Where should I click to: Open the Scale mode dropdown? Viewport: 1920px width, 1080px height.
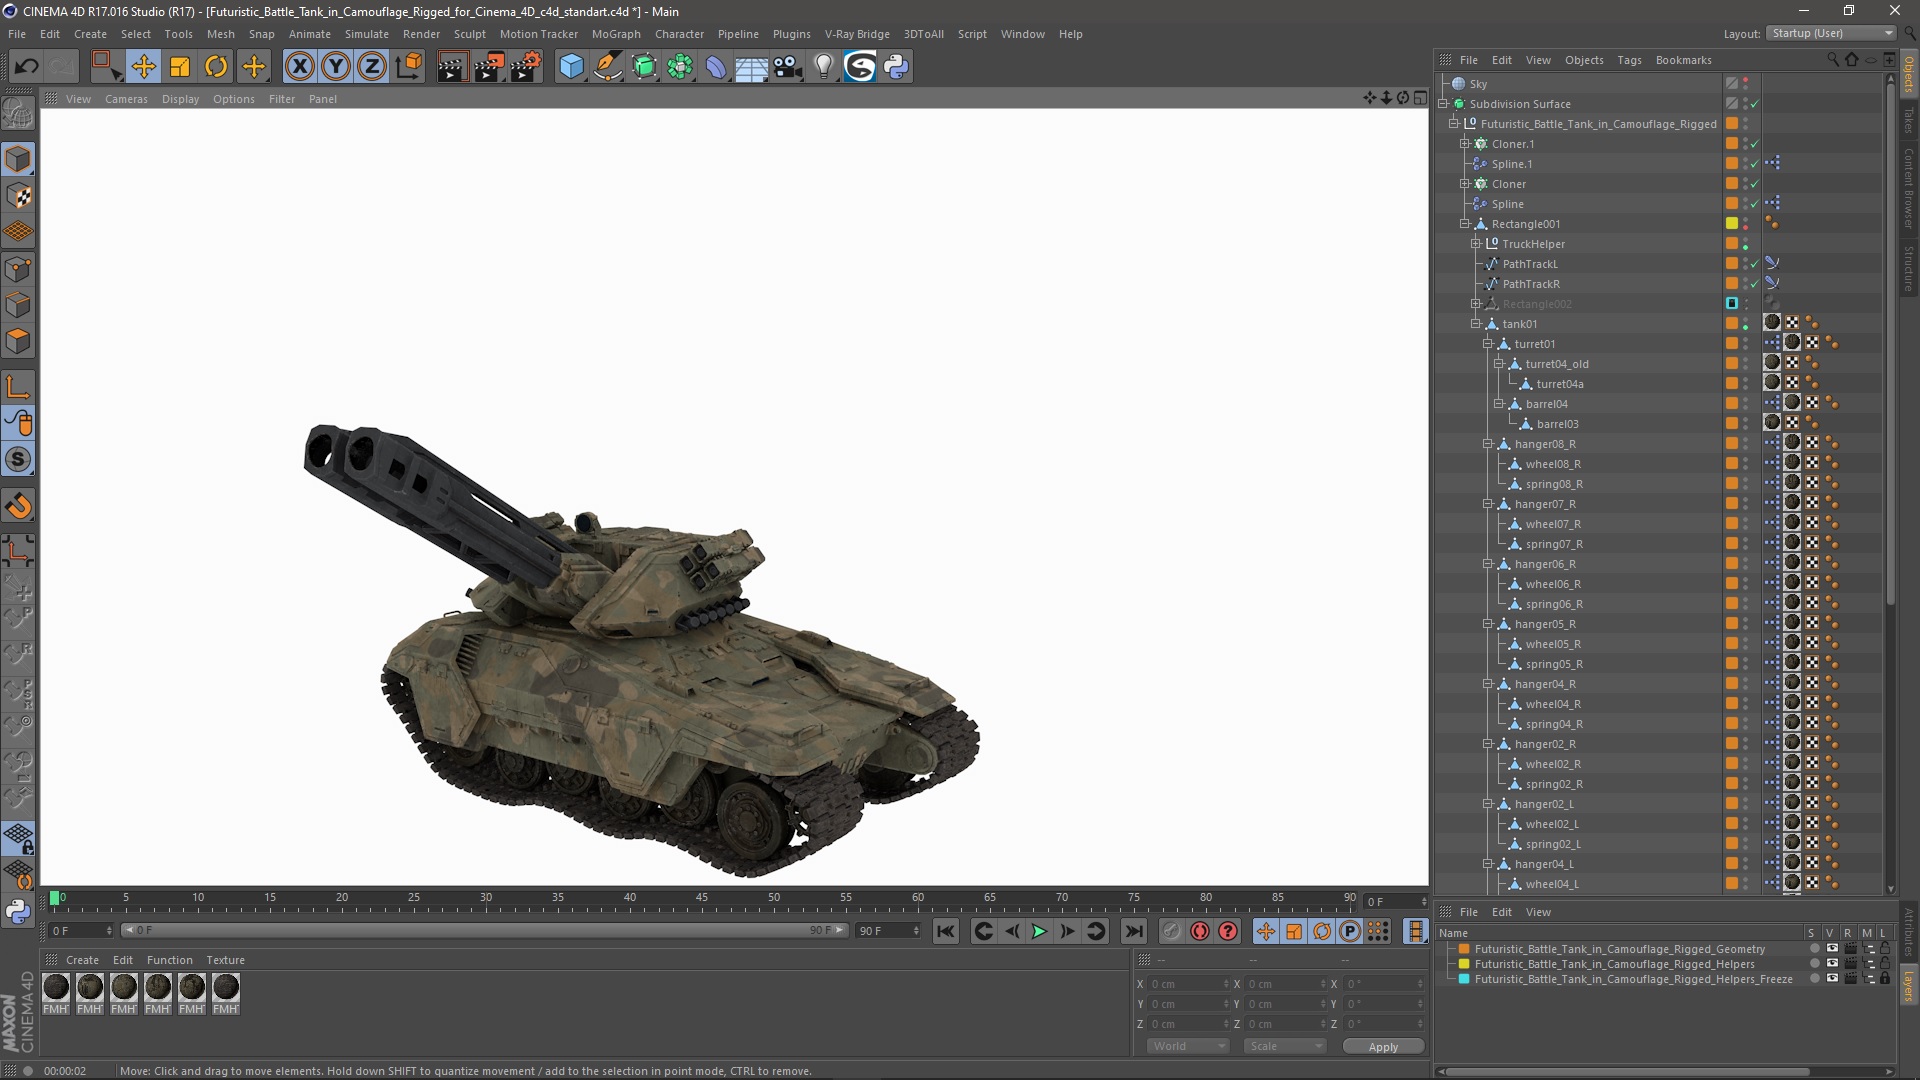(x=1285, y=1046)
